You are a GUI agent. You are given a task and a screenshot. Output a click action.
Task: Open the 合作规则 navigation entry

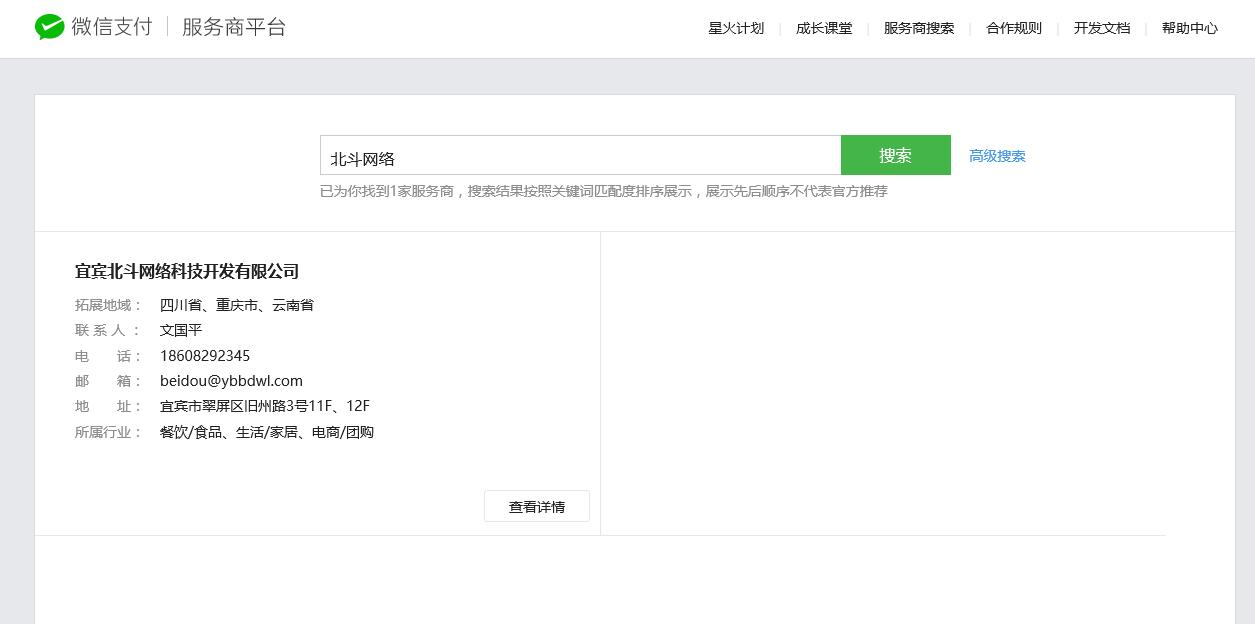[x=1011, y=29]
